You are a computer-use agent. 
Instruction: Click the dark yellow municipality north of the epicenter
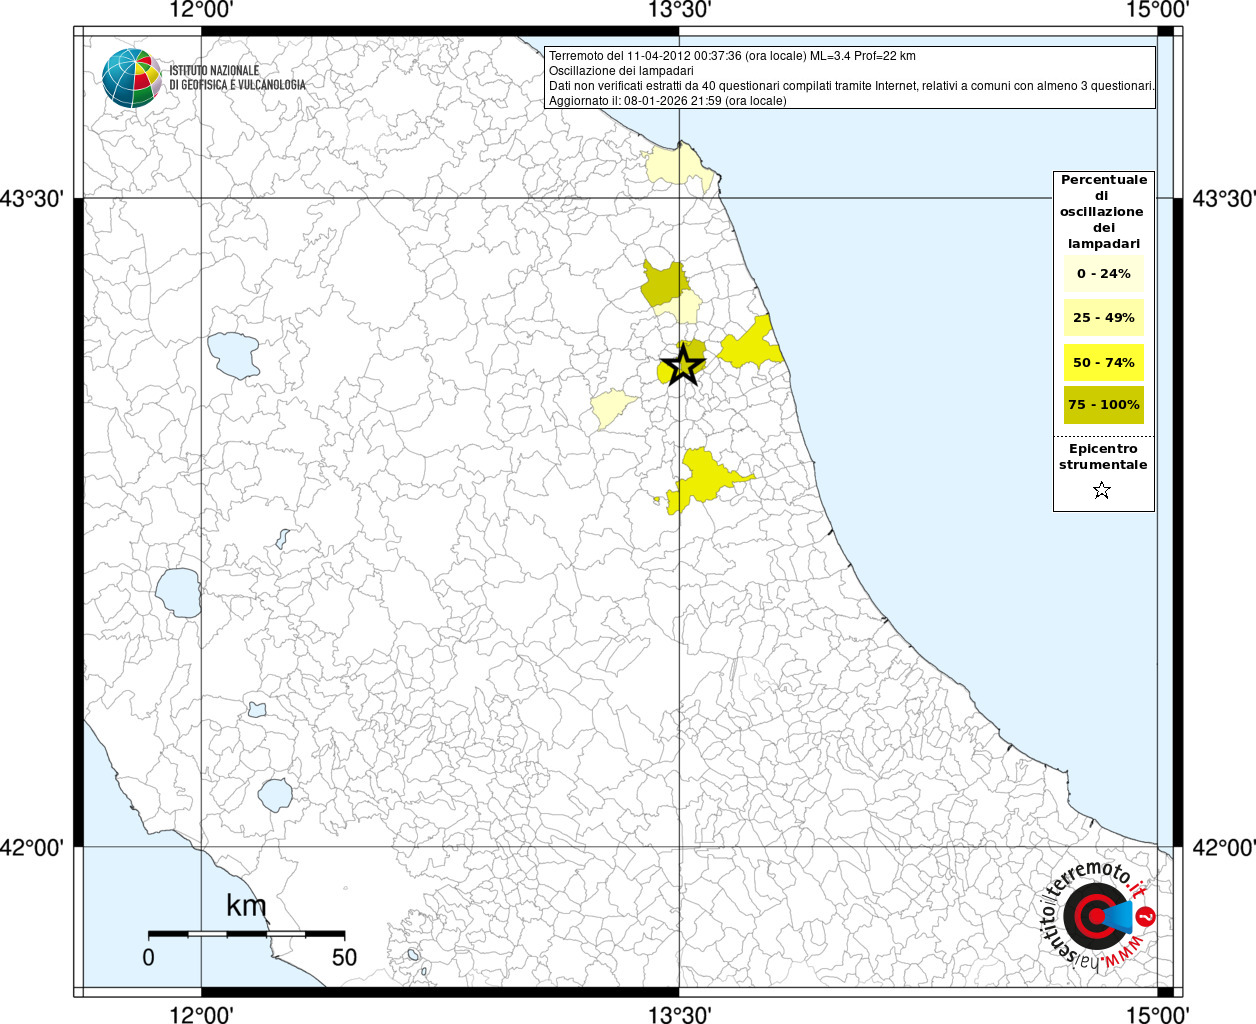[663, 283]
